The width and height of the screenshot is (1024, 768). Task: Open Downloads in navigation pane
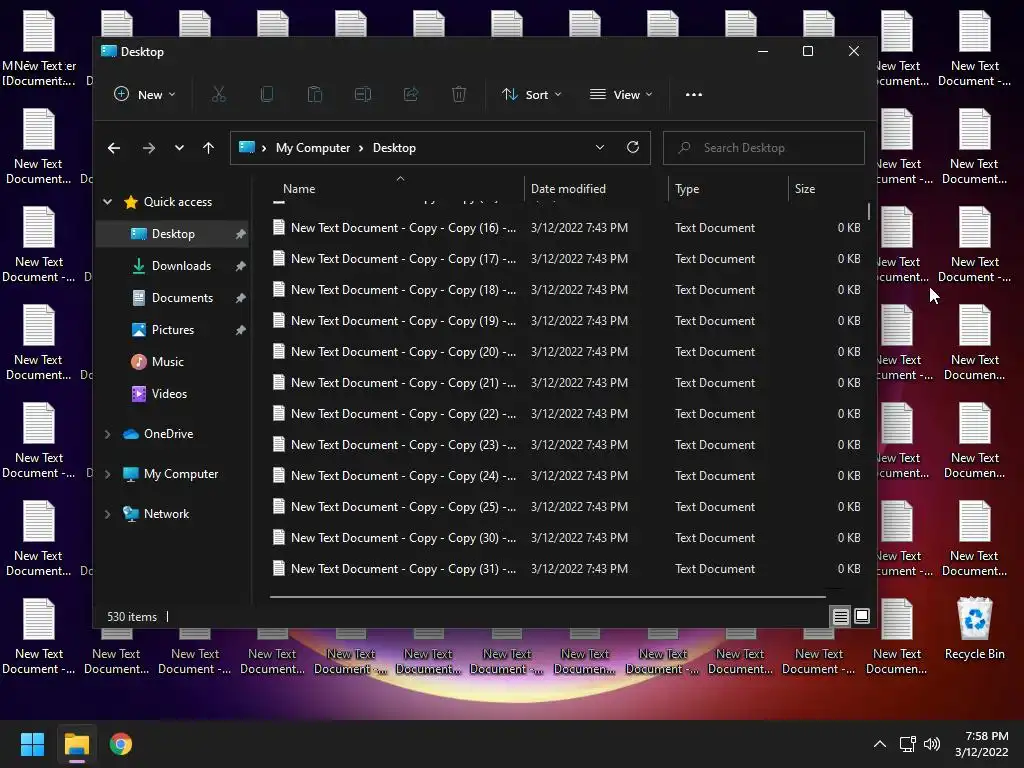172,266
